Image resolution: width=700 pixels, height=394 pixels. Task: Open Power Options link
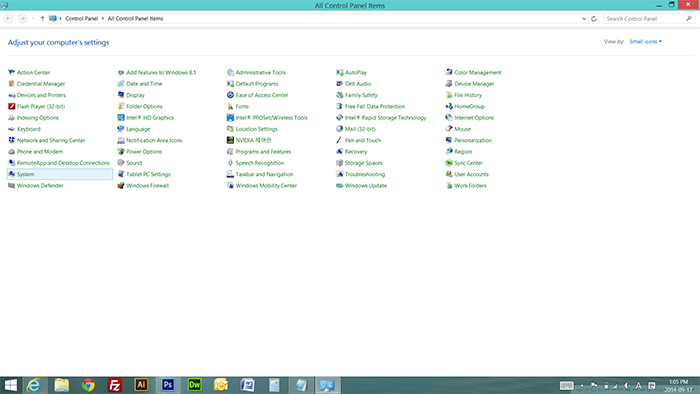[x=144, y=152]
